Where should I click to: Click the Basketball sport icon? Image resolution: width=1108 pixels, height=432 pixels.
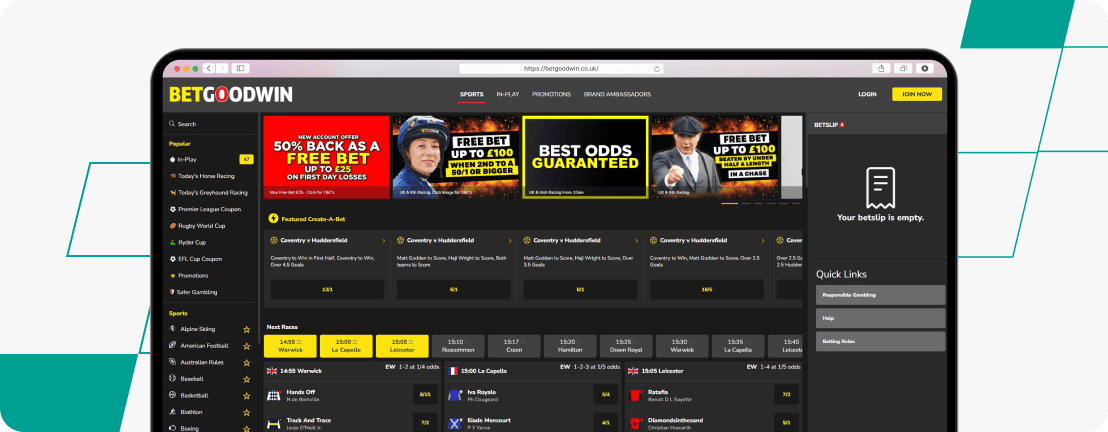pyautogui.click(x=172, y=395)
